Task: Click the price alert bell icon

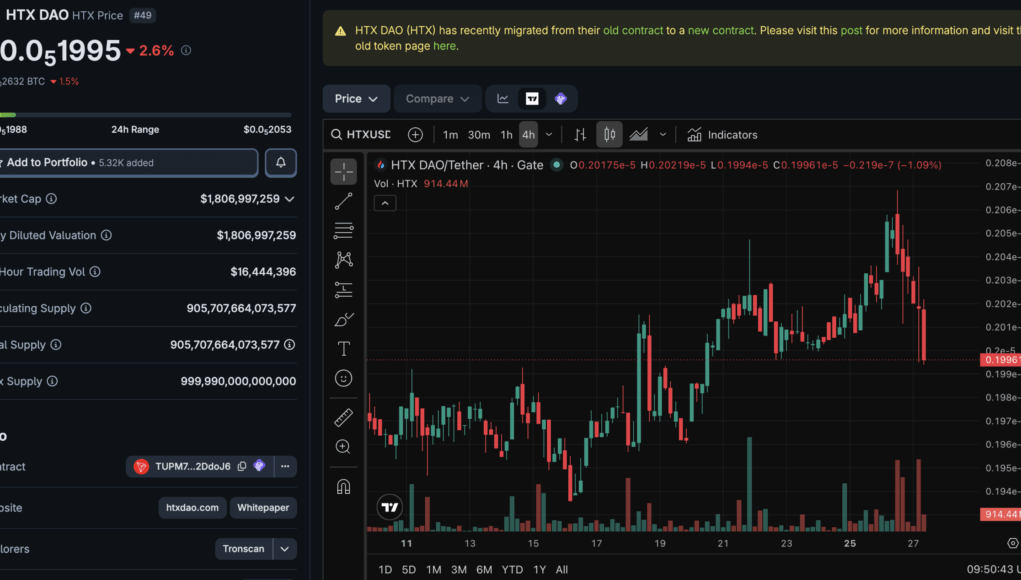Action: 281,163
